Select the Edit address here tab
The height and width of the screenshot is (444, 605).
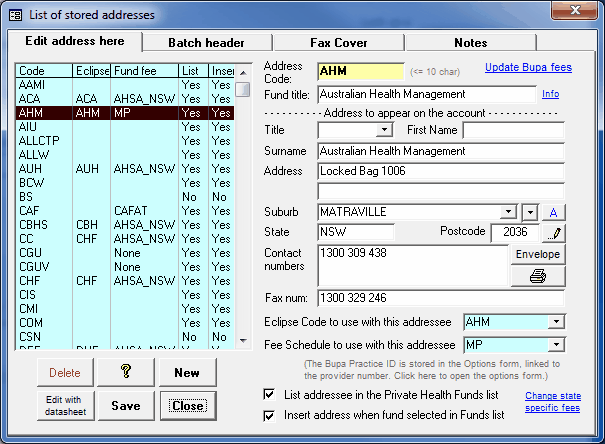point(75,41)
